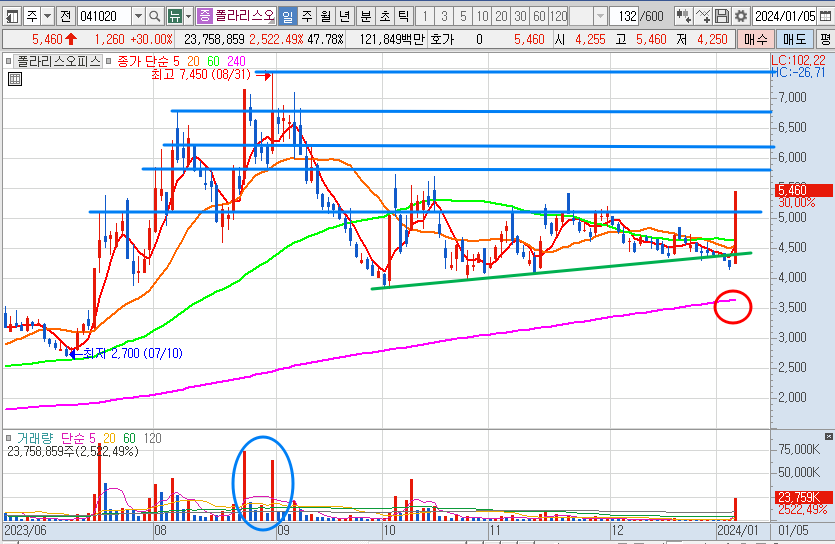
Task: Click the orange 20 moving average legend
Action: (193, 61)
